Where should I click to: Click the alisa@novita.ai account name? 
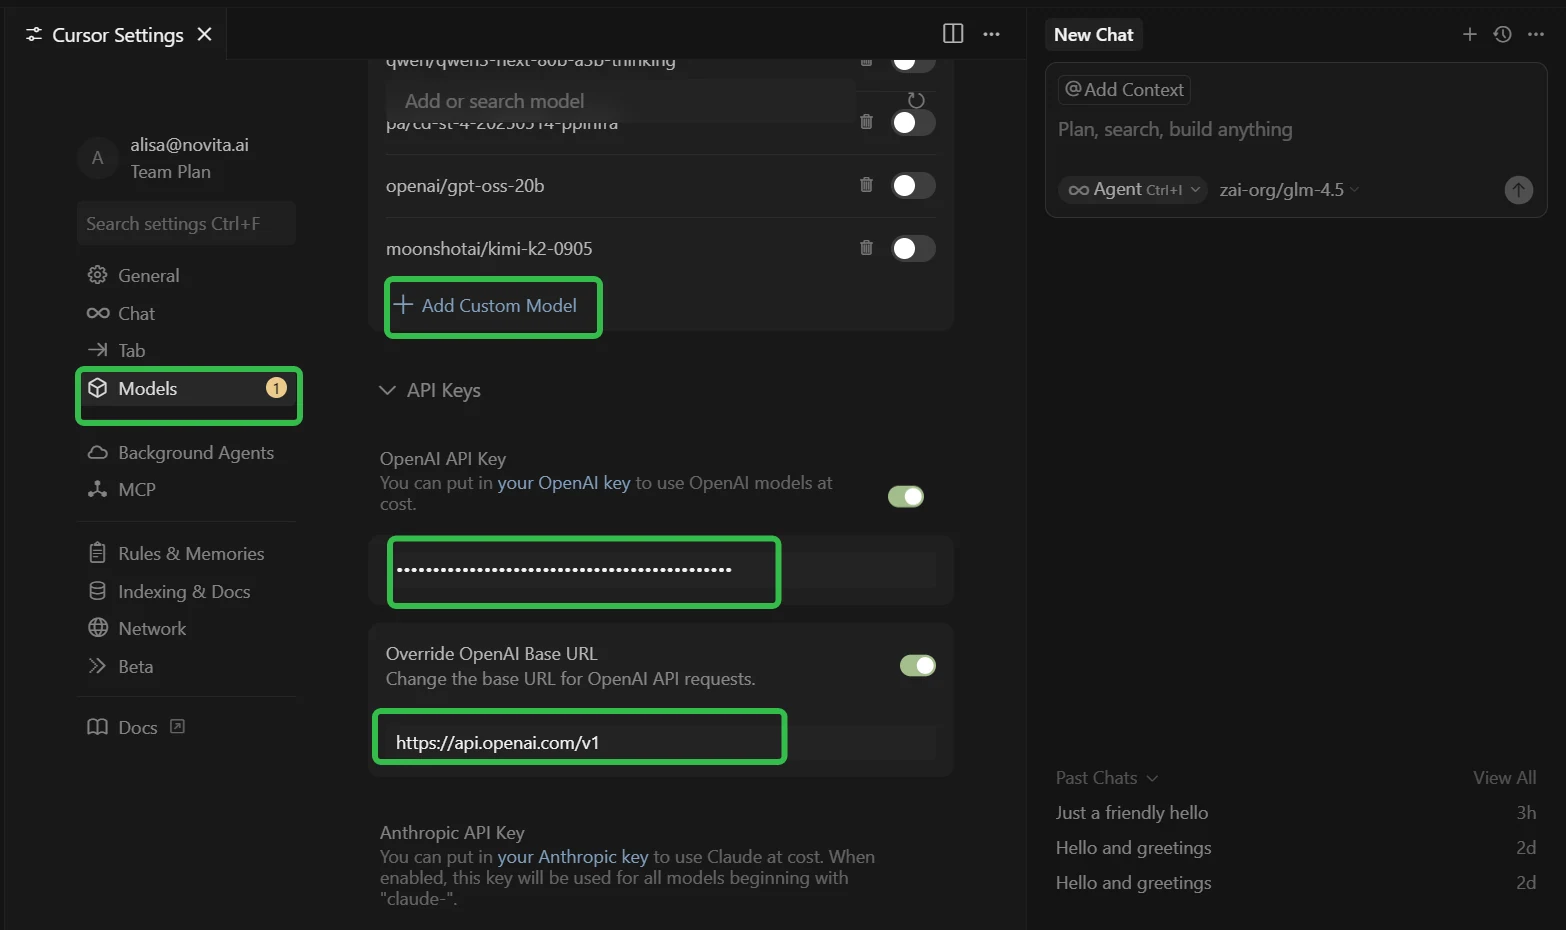tap(189, 144)
